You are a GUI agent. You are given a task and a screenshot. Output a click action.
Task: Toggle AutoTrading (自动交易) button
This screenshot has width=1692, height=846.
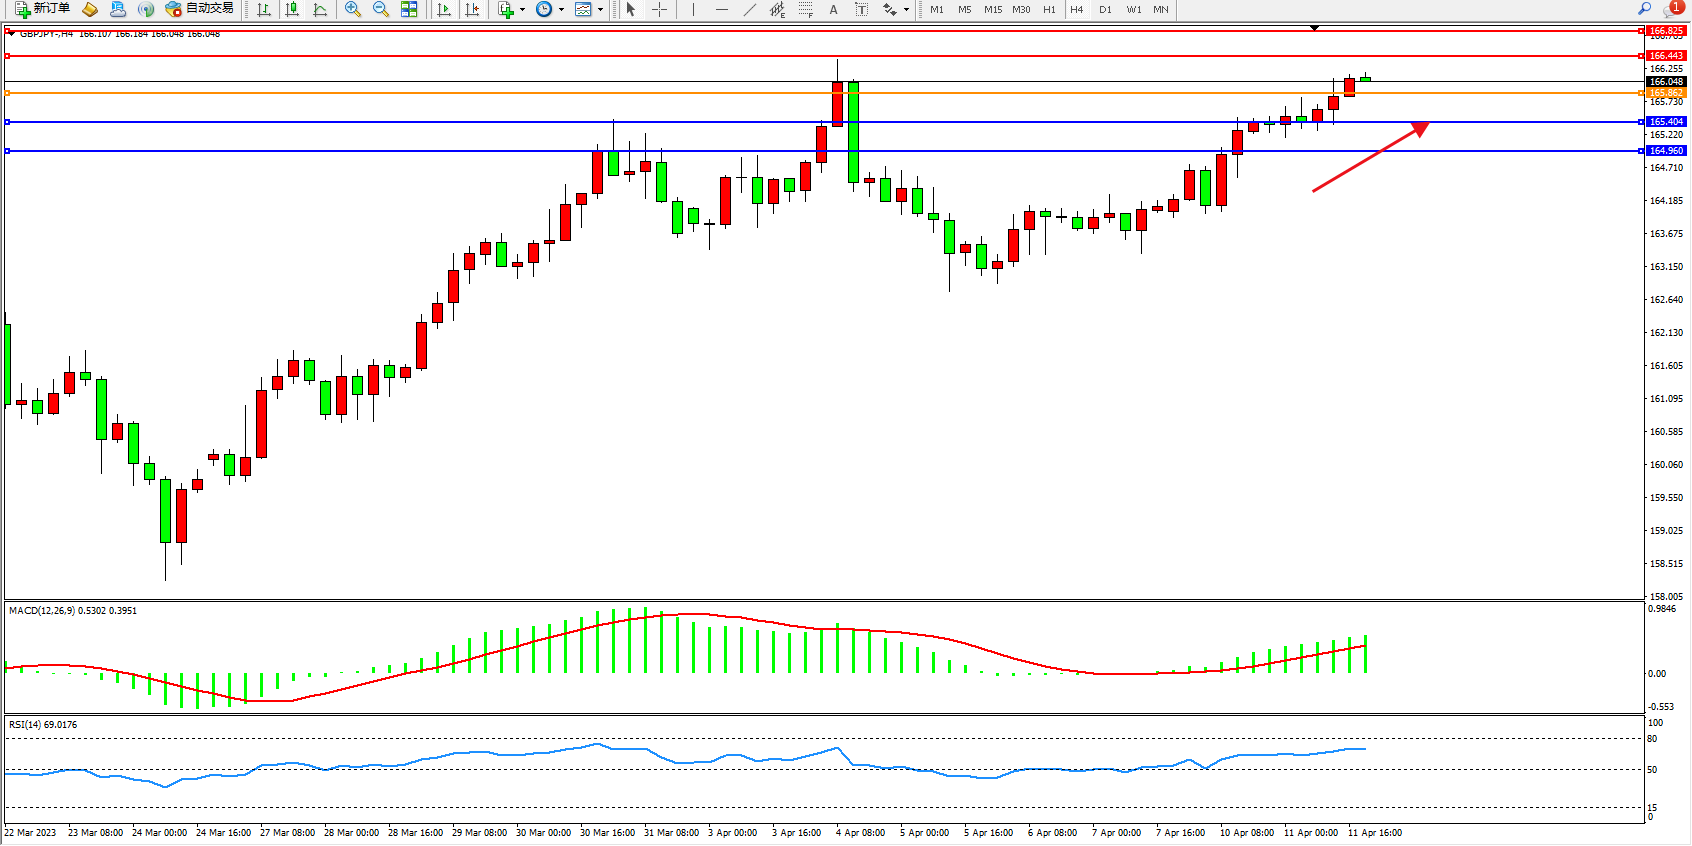coord(200,9)
